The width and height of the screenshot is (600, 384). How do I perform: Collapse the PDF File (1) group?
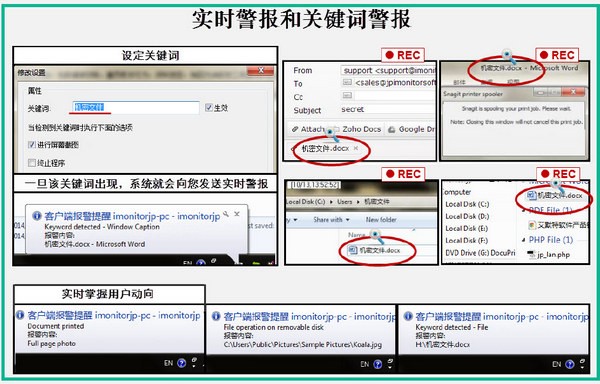tap(523, 210)
